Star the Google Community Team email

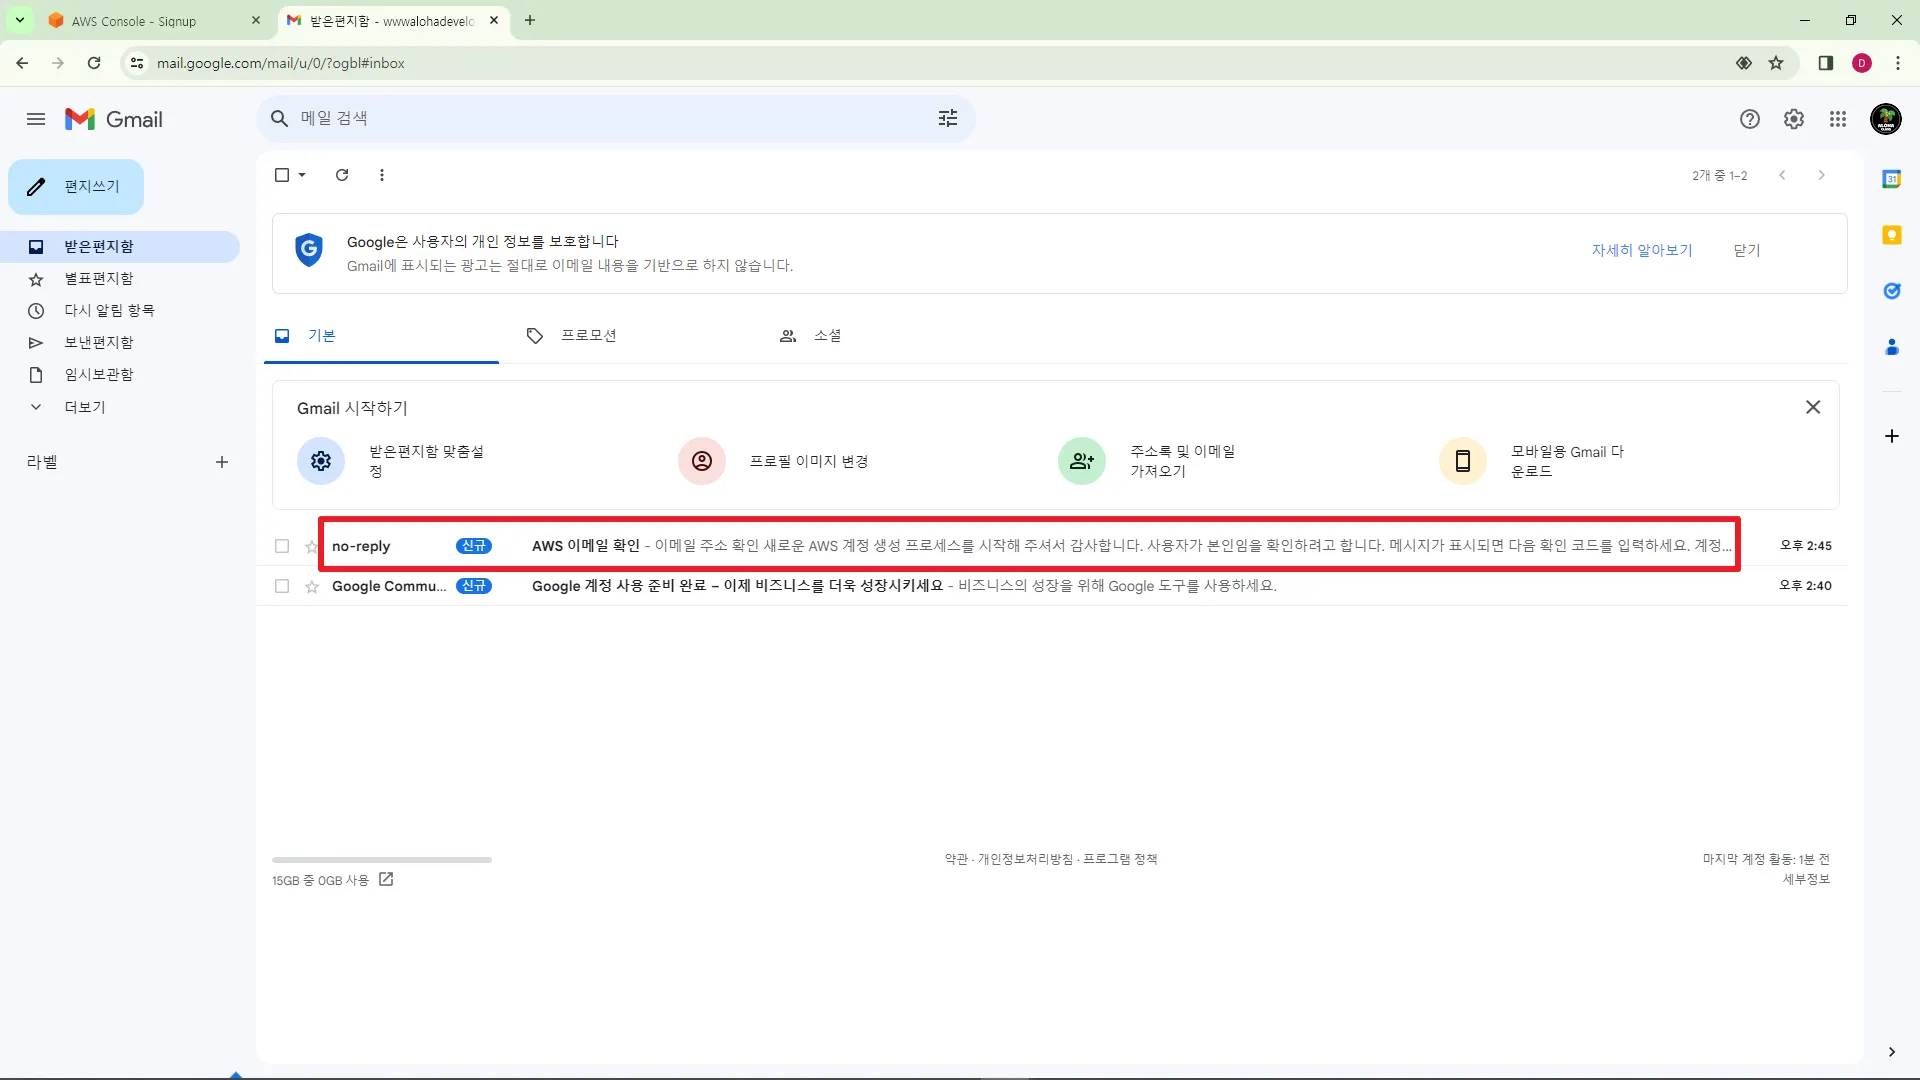pyautogui.click(x=312, y=586)
